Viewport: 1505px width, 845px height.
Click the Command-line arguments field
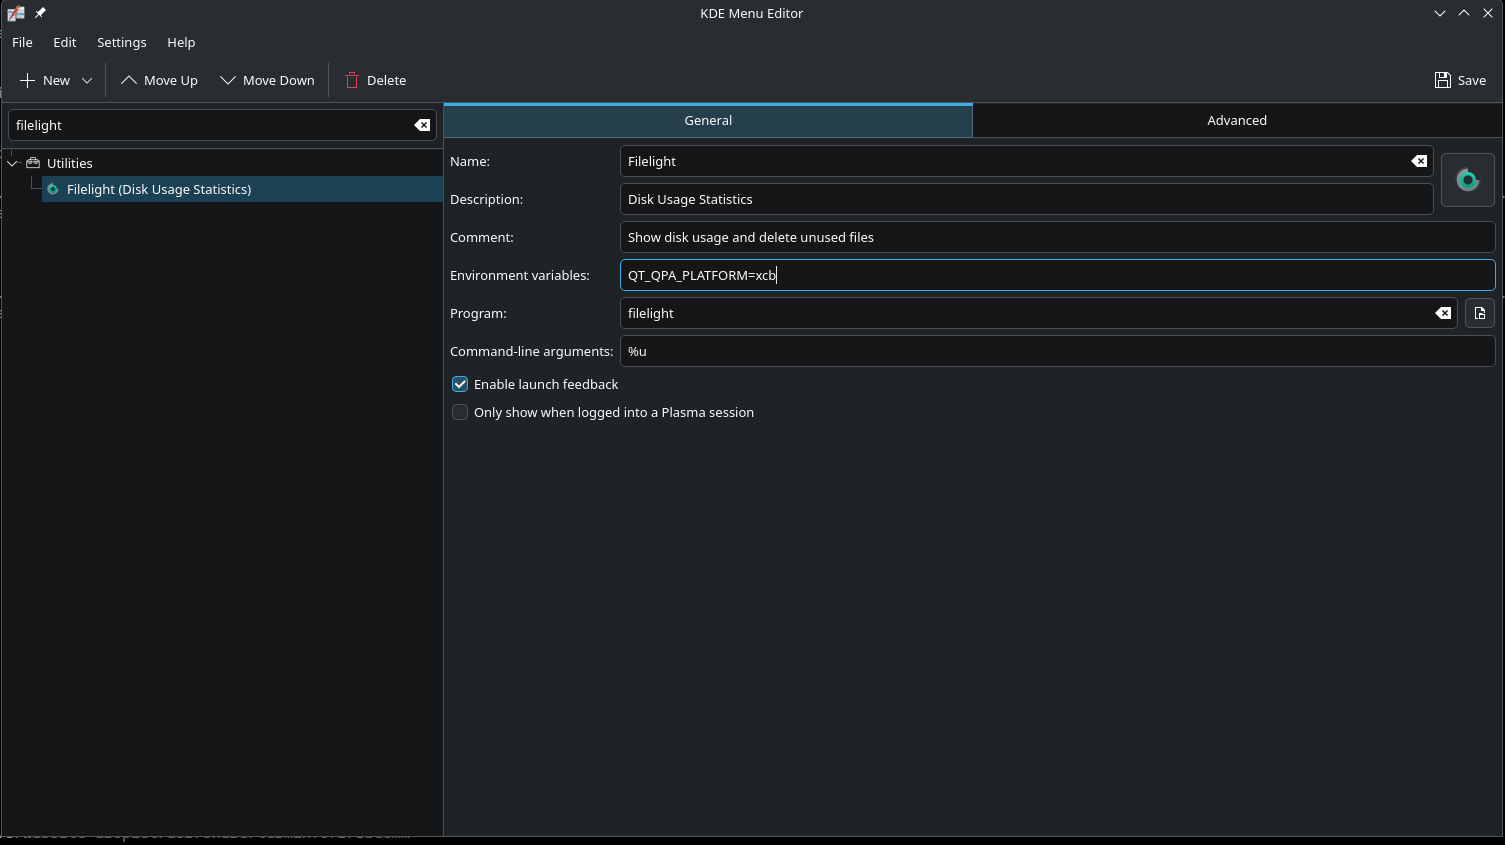1058,351
